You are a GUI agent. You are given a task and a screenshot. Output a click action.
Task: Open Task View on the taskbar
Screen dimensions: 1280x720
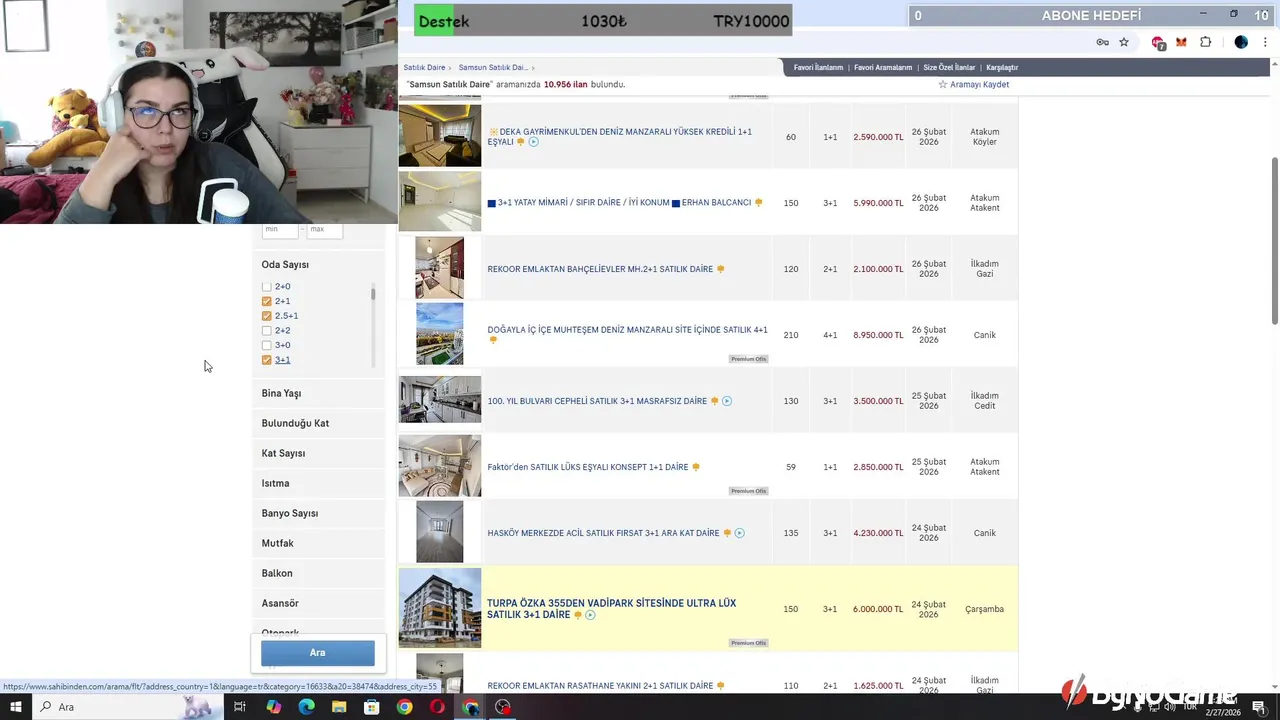[x=240, y=707]
